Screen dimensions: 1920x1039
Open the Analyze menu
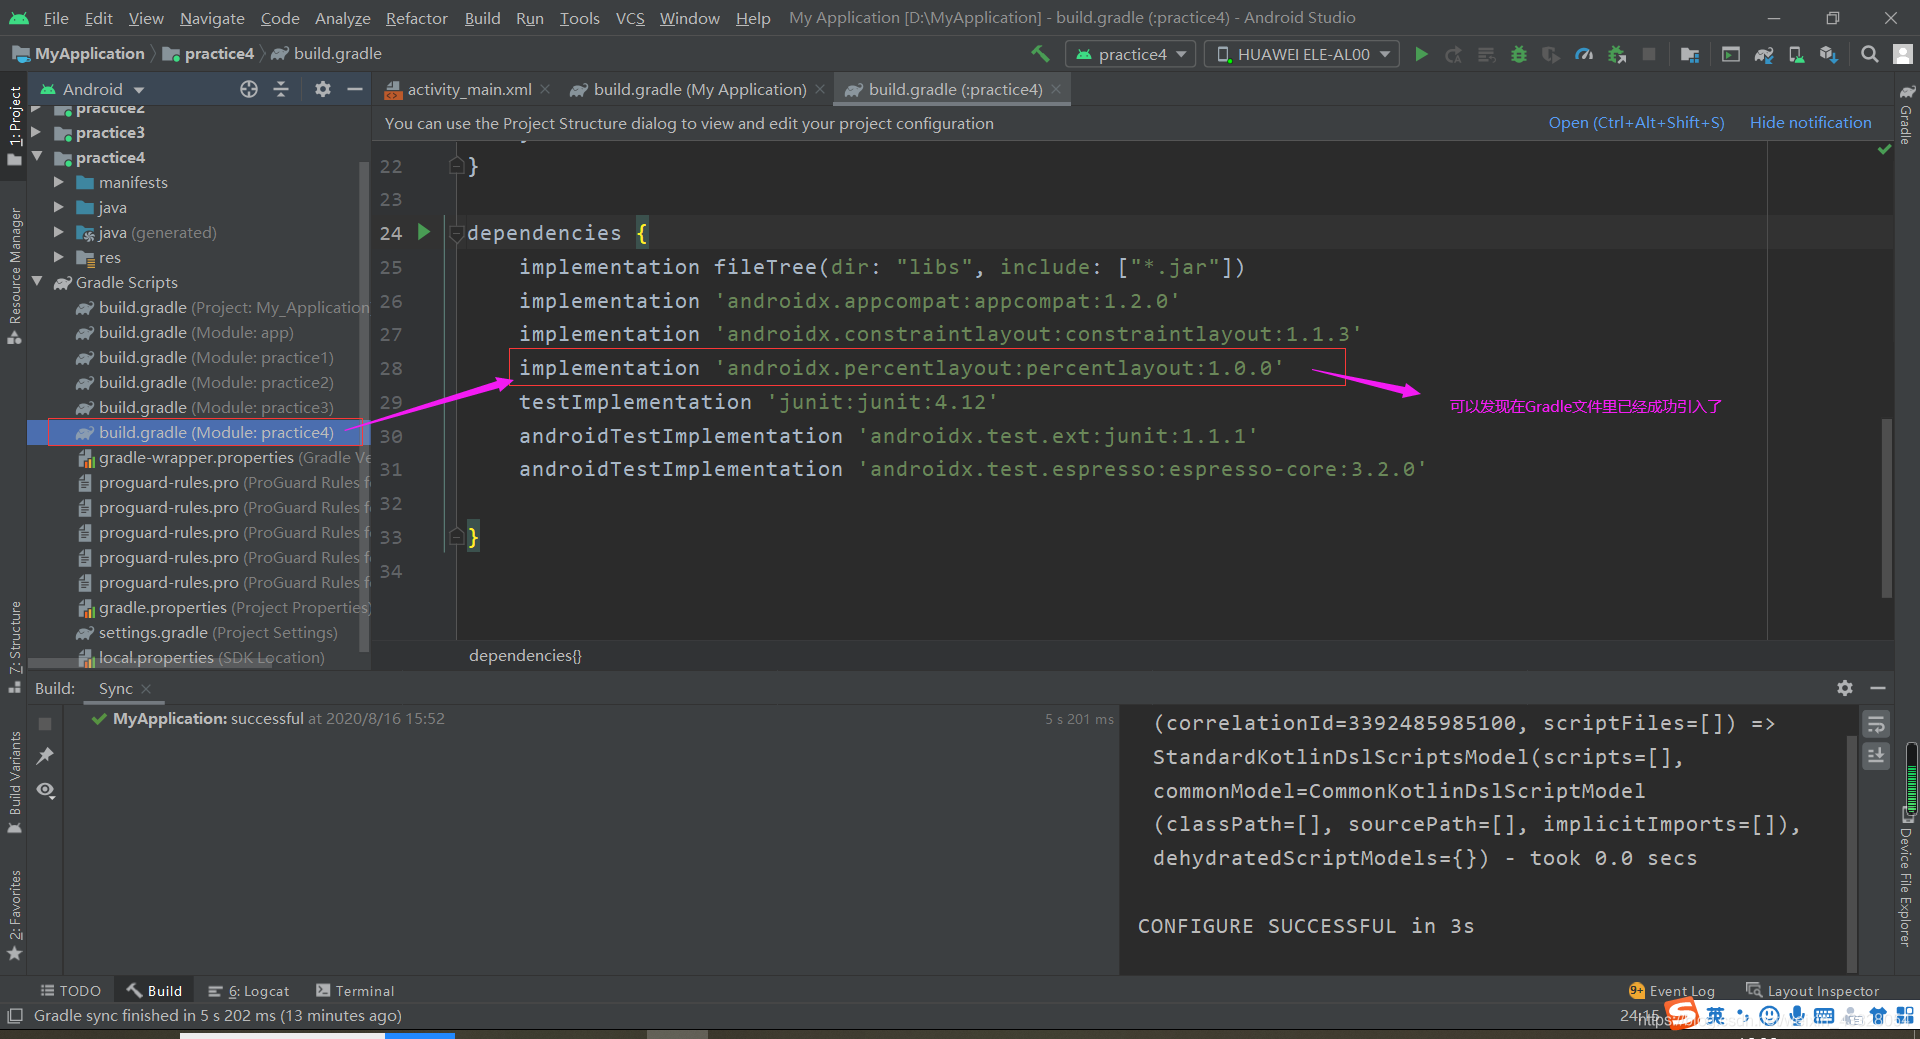(342, 18)
